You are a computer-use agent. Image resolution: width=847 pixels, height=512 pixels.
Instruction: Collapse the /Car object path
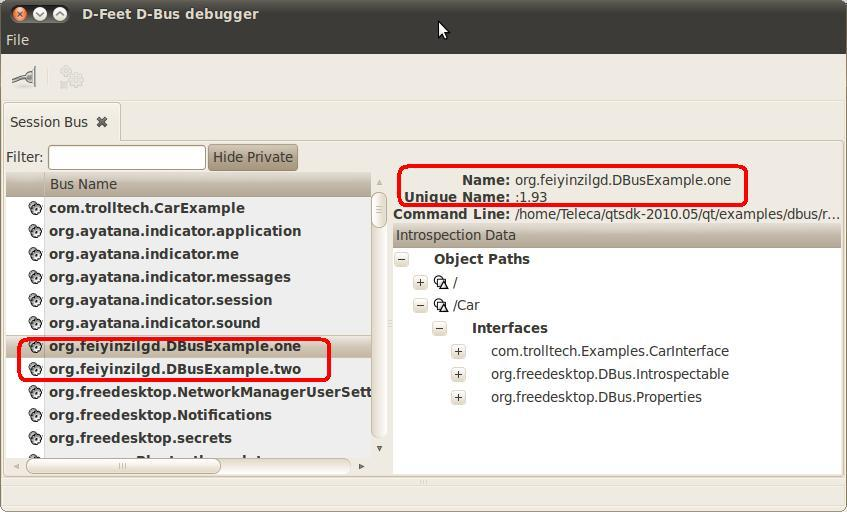pos(420,306)
